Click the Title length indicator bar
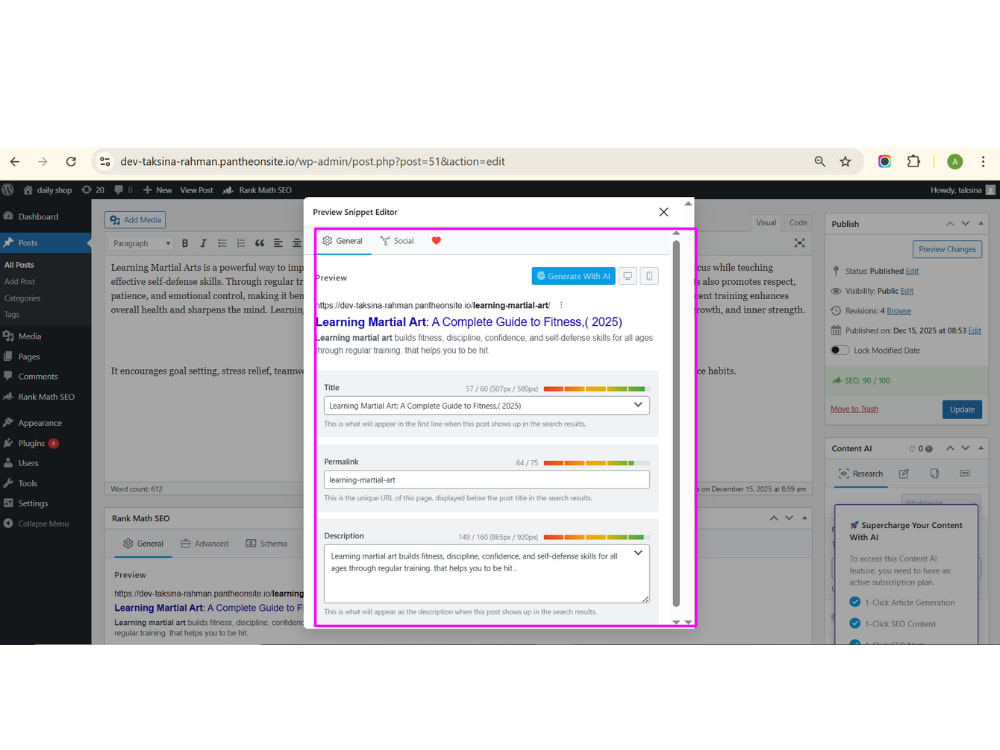Image resolution: width=1000 pixels, height=750 pixels. (x=596, y=388)
